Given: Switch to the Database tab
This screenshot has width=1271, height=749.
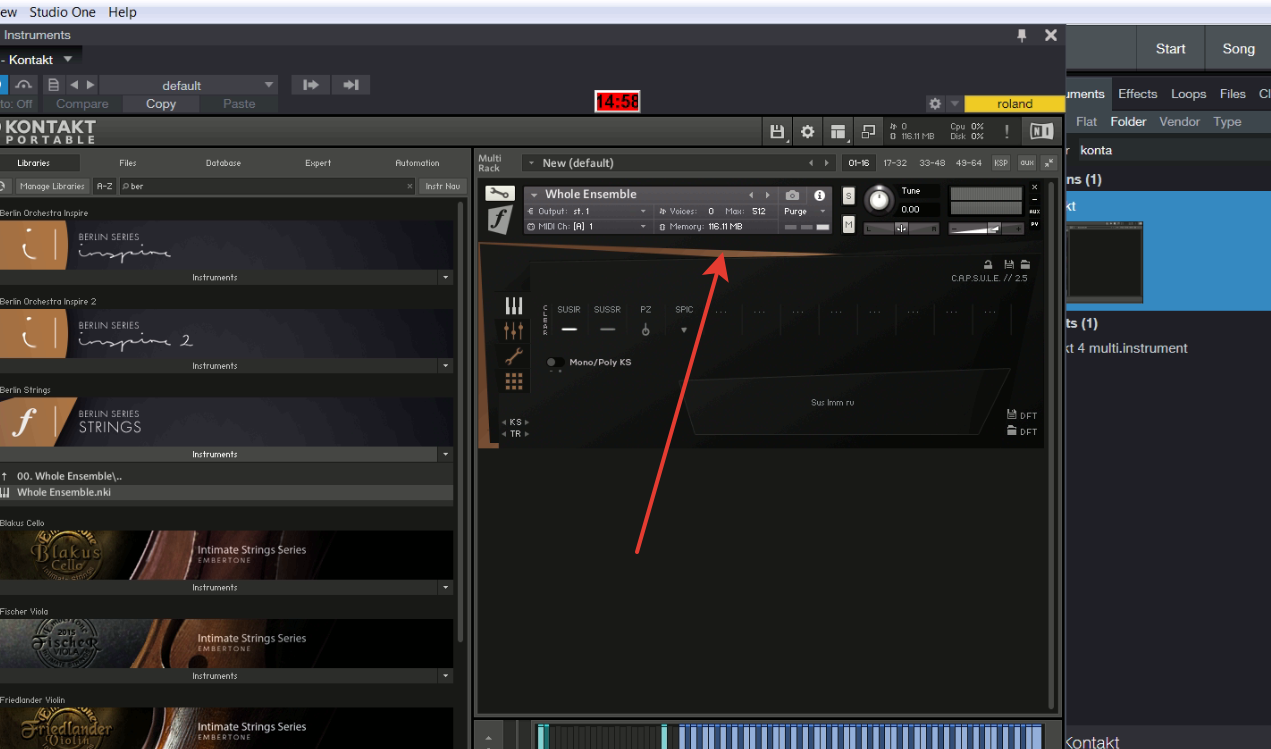Looking at the screenshot, I should (224, 162).
